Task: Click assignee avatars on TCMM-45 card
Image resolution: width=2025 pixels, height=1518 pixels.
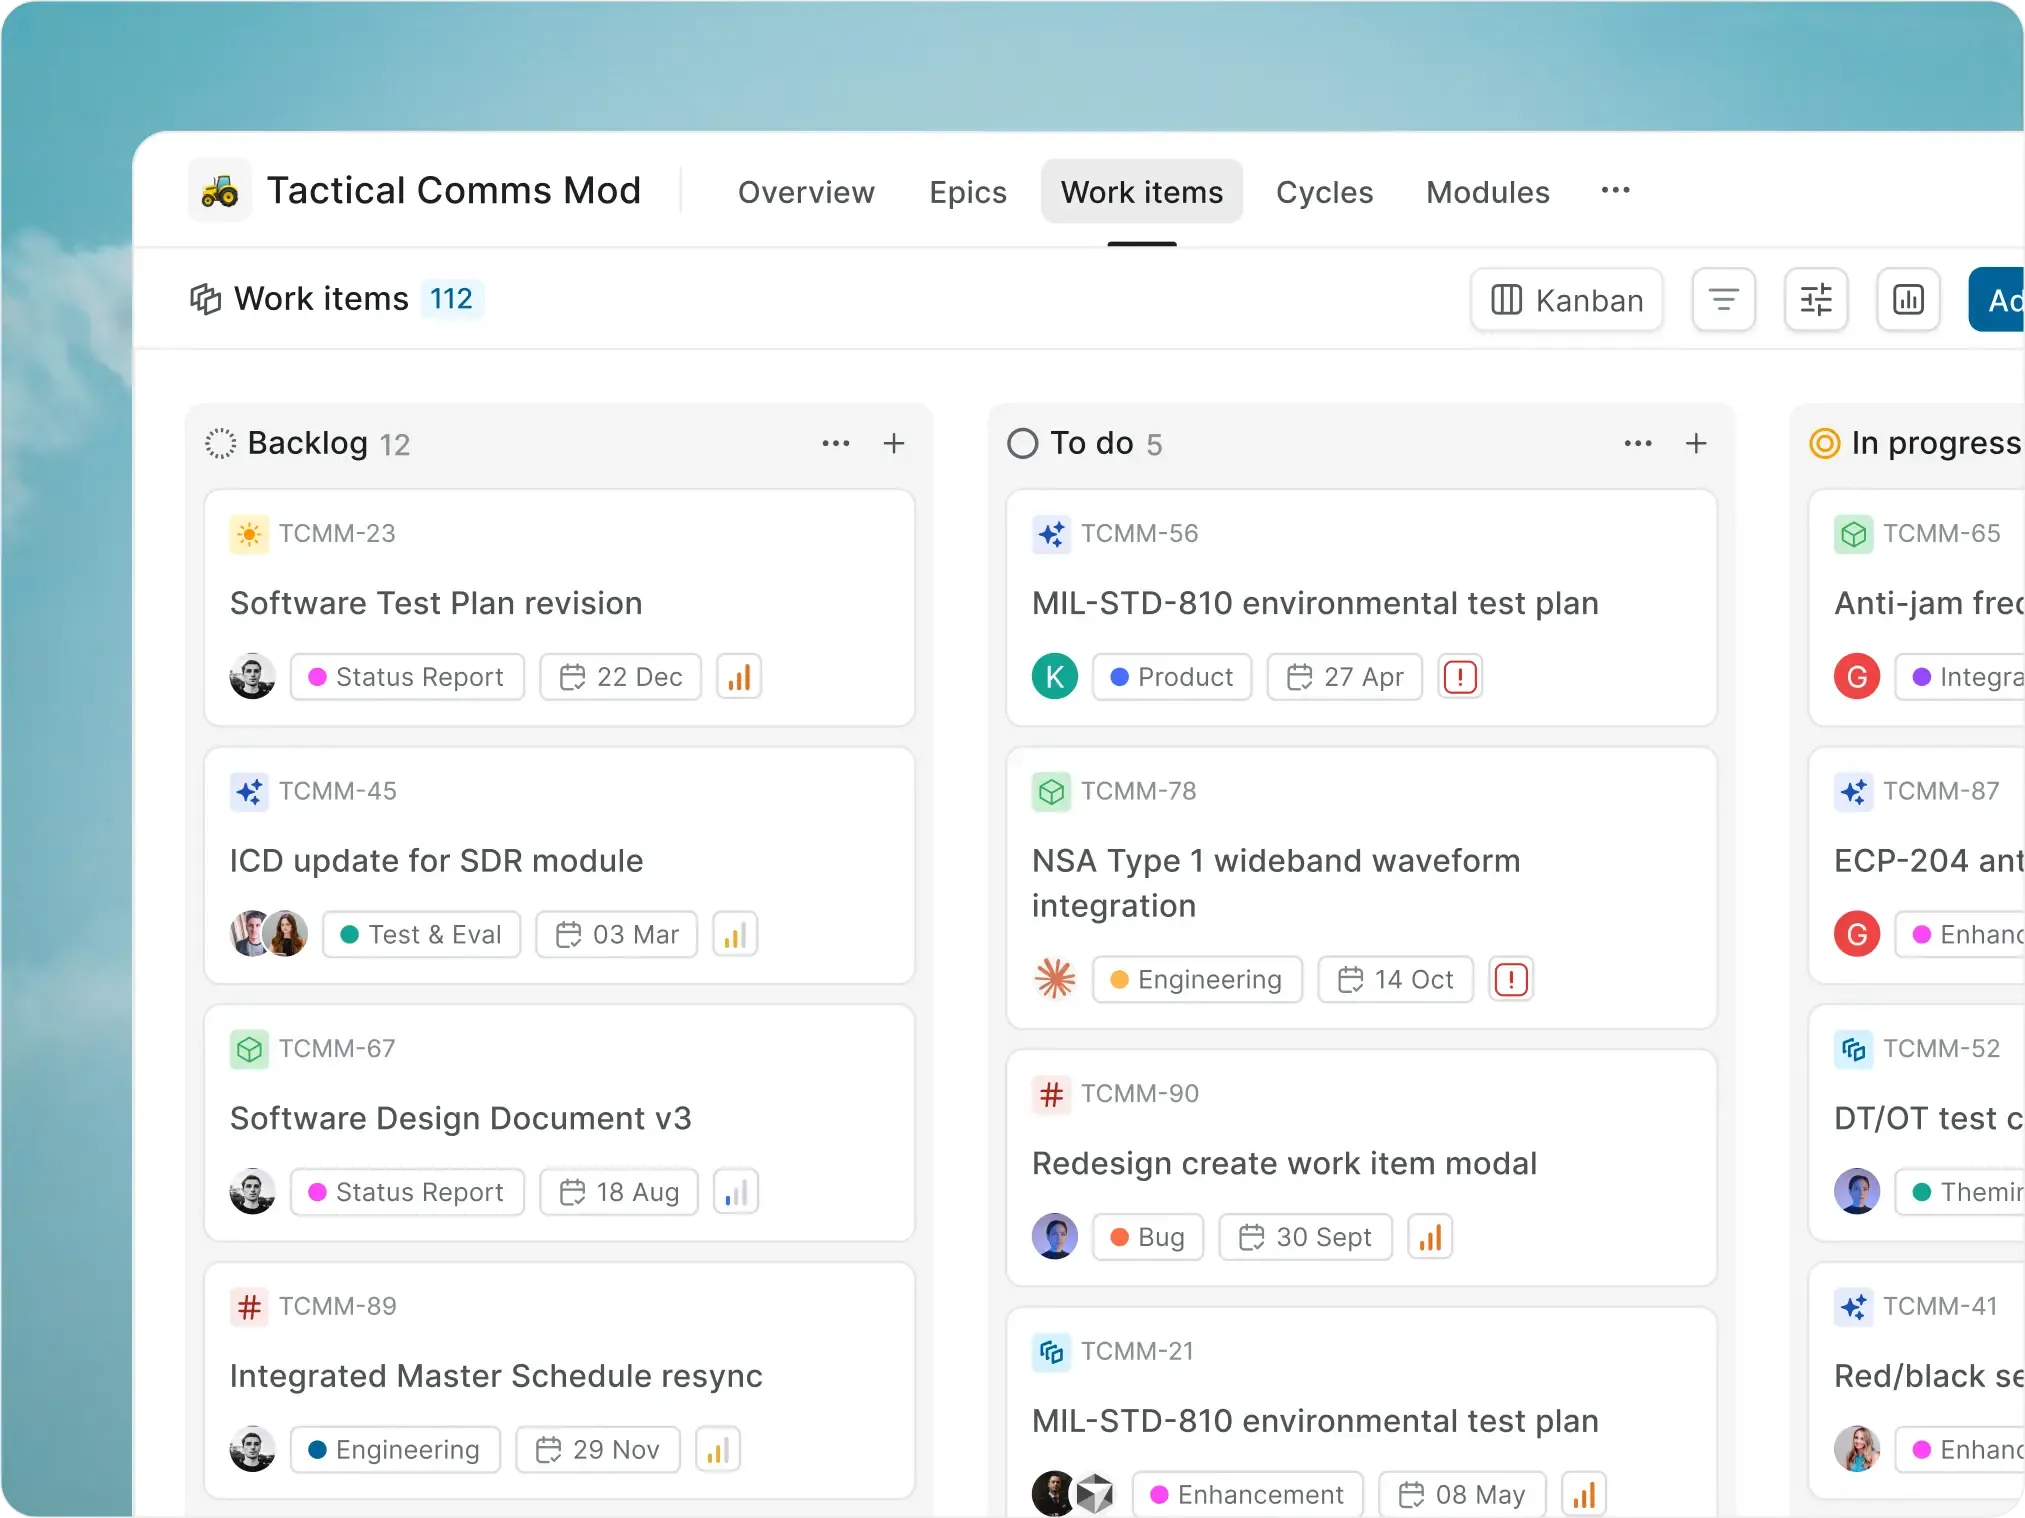Action: coord(269,934)
